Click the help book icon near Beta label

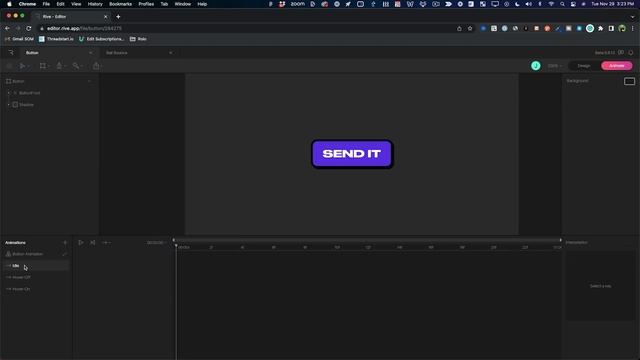click(621, 53)
